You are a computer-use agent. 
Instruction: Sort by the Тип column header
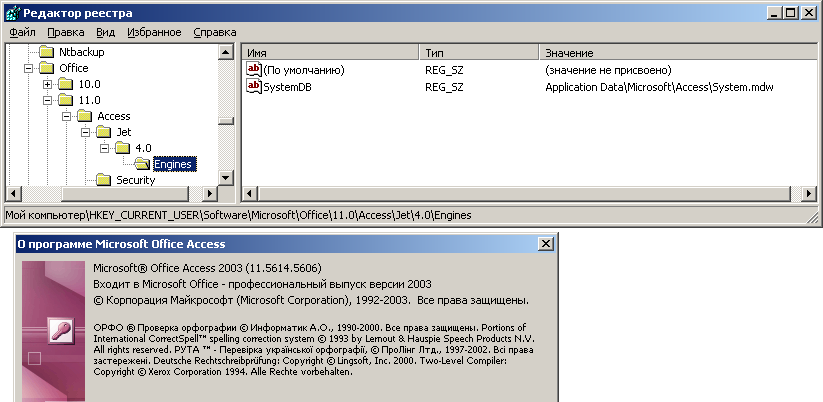[479, 52]
